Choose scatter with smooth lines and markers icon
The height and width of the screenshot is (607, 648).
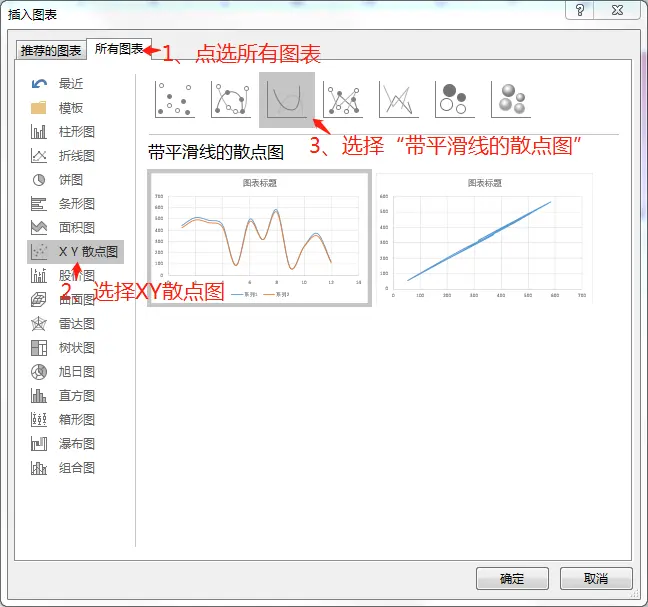pyautogui.click(x=231, y=100)
